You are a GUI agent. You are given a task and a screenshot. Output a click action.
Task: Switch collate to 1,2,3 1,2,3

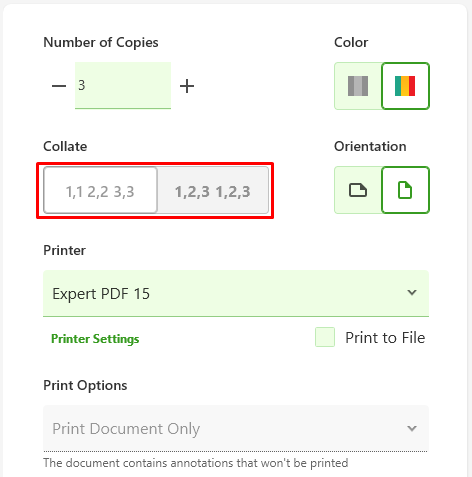point(213,190)
